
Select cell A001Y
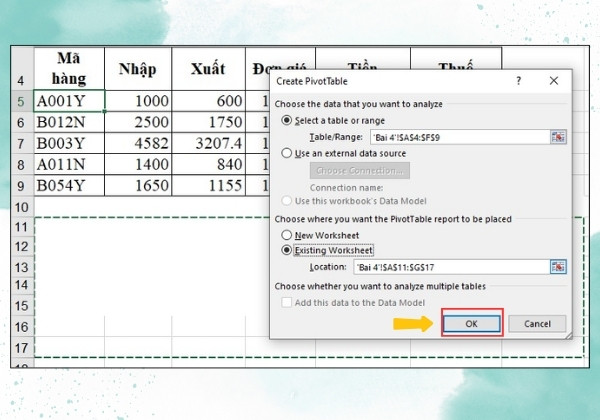coord(69,101)
